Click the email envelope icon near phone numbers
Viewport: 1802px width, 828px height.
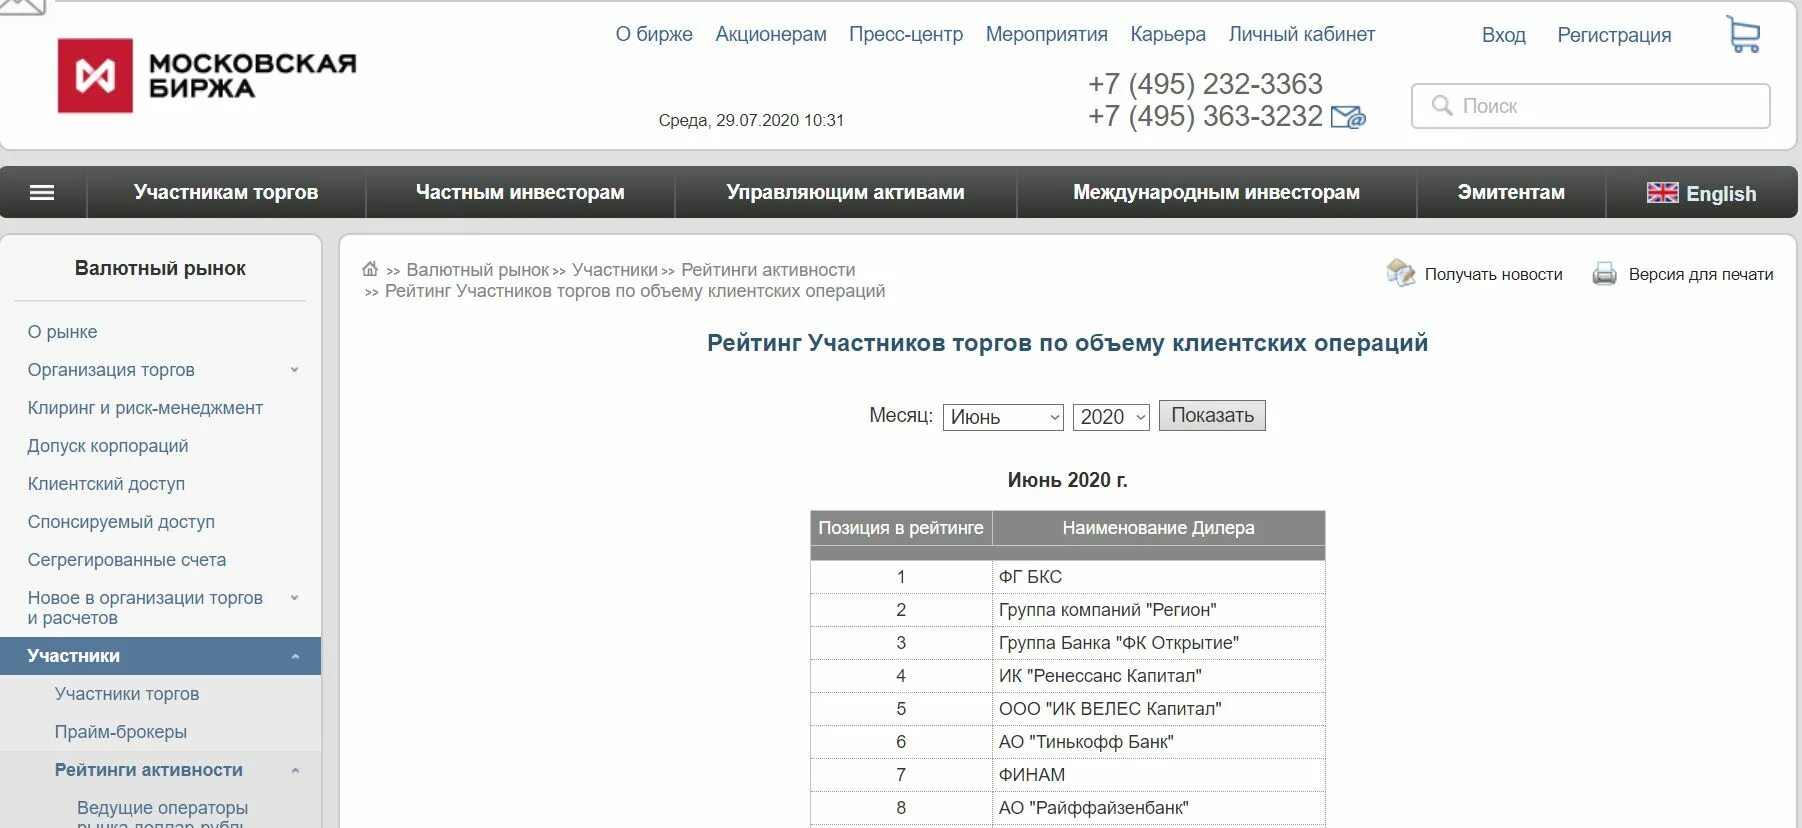[1348, 117]
